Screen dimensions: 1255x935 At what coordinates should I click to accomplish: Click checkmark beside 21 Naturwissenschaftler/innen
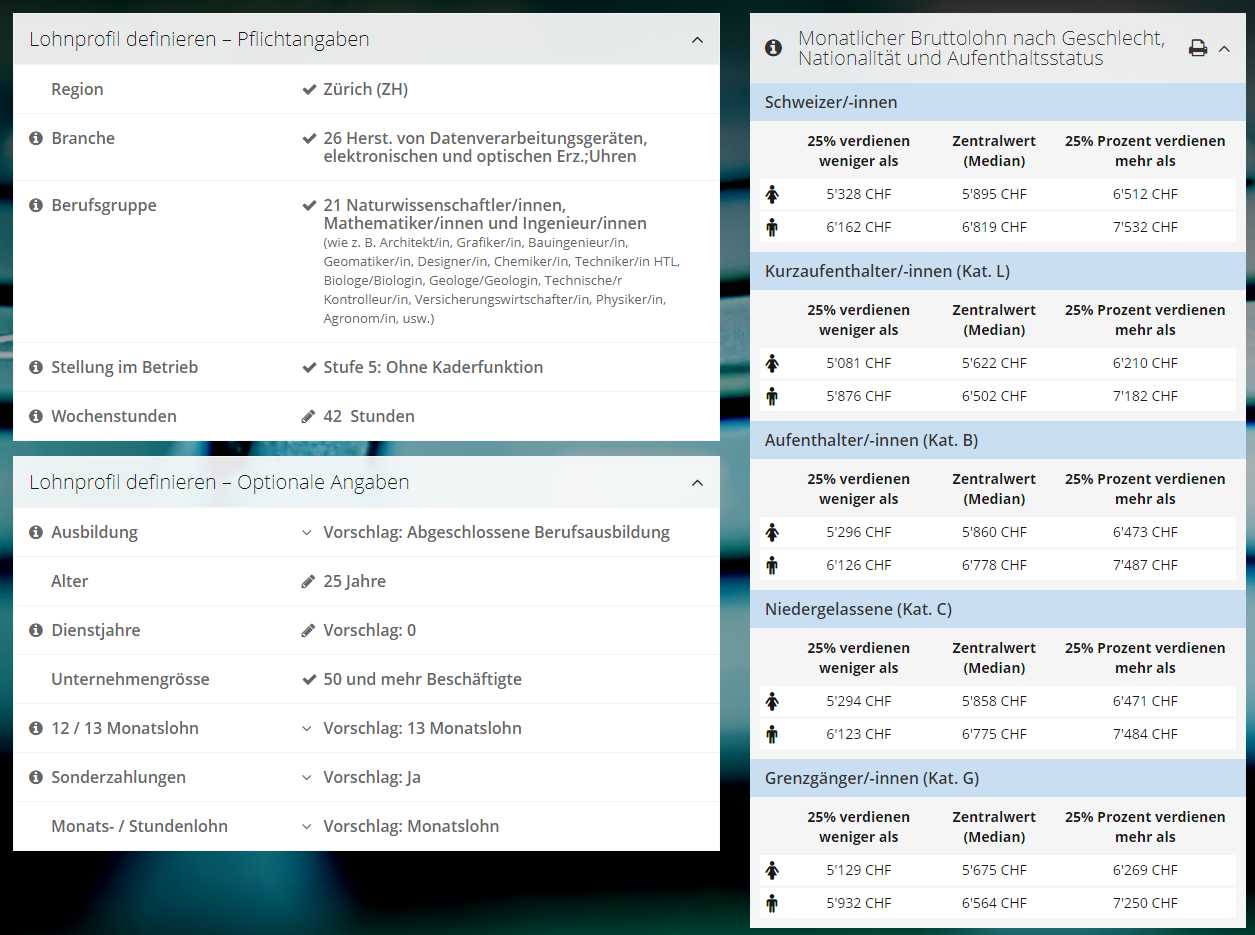pyautogui.click(x=309, y=205)
